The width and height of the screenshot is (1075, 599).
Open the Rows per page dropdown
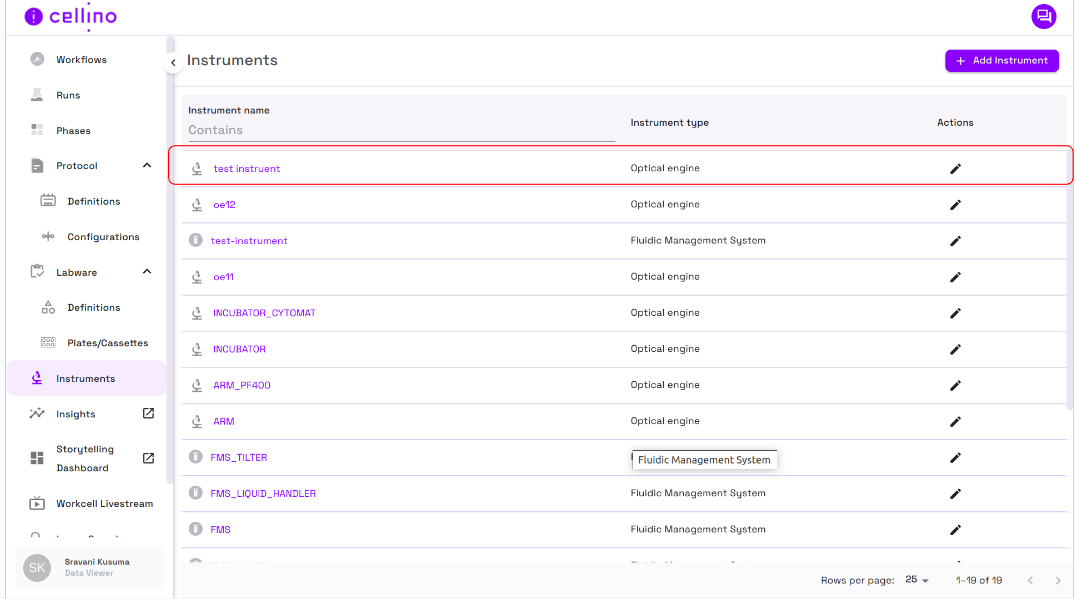(917, 580)
